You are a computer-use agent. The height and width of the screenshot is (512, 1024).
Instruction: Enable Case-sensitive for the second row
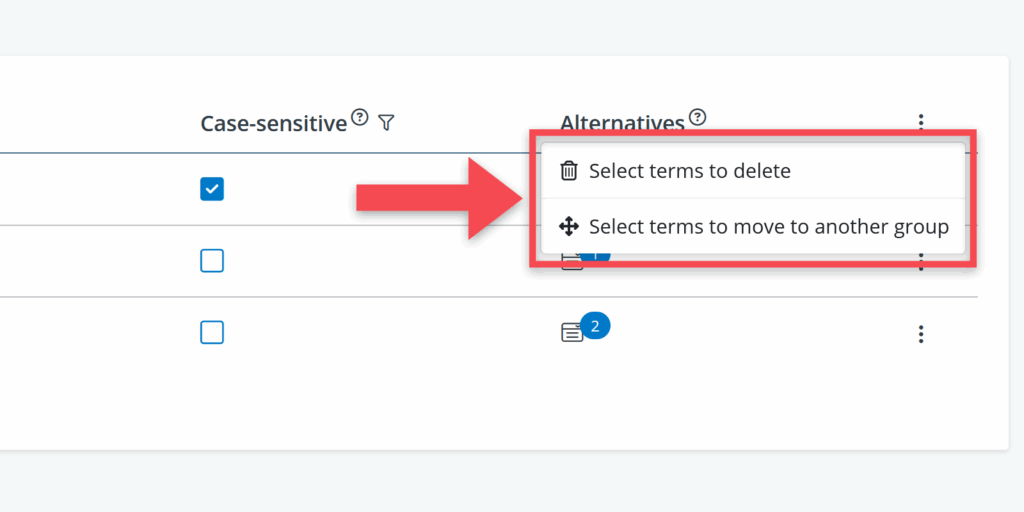(212, 261)
